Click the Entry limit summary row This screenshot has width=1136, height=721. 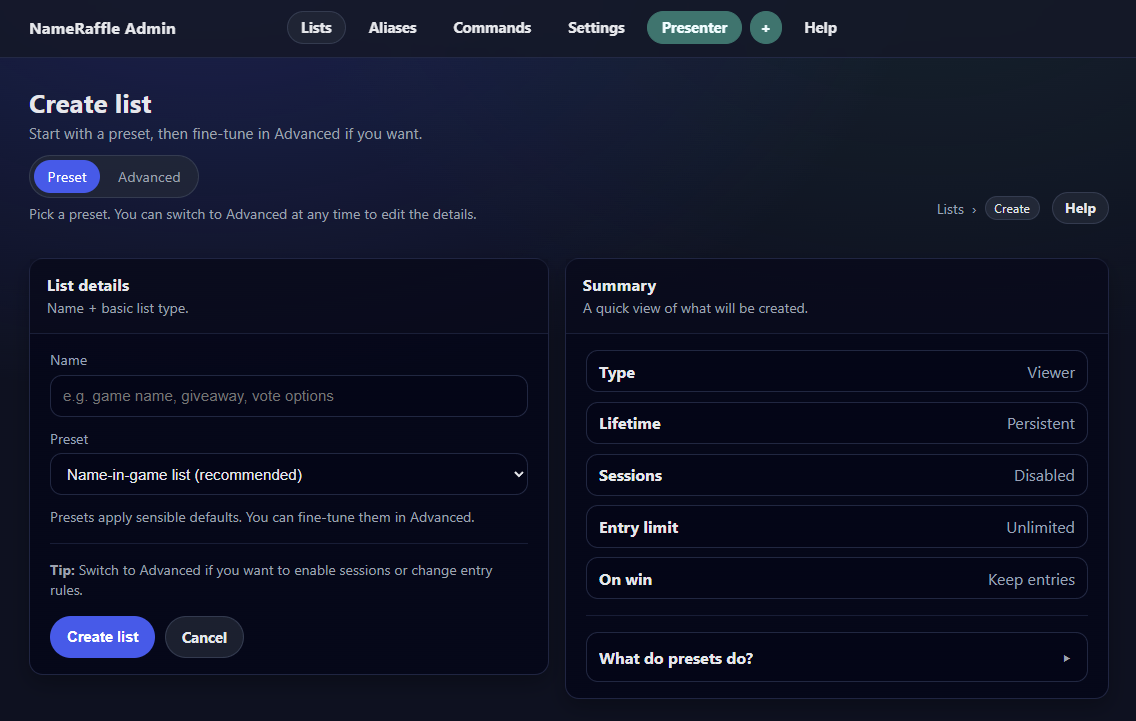tap(836, 526)
